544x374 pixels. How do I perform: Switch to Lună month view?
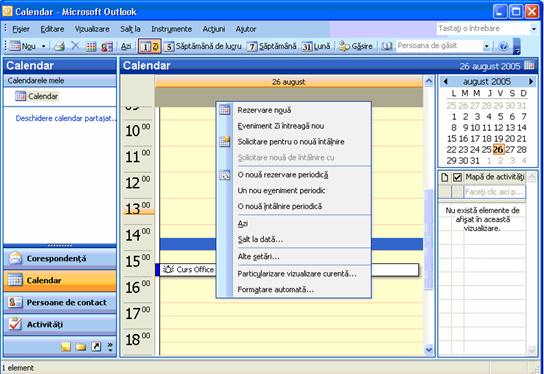click(316, 46)
